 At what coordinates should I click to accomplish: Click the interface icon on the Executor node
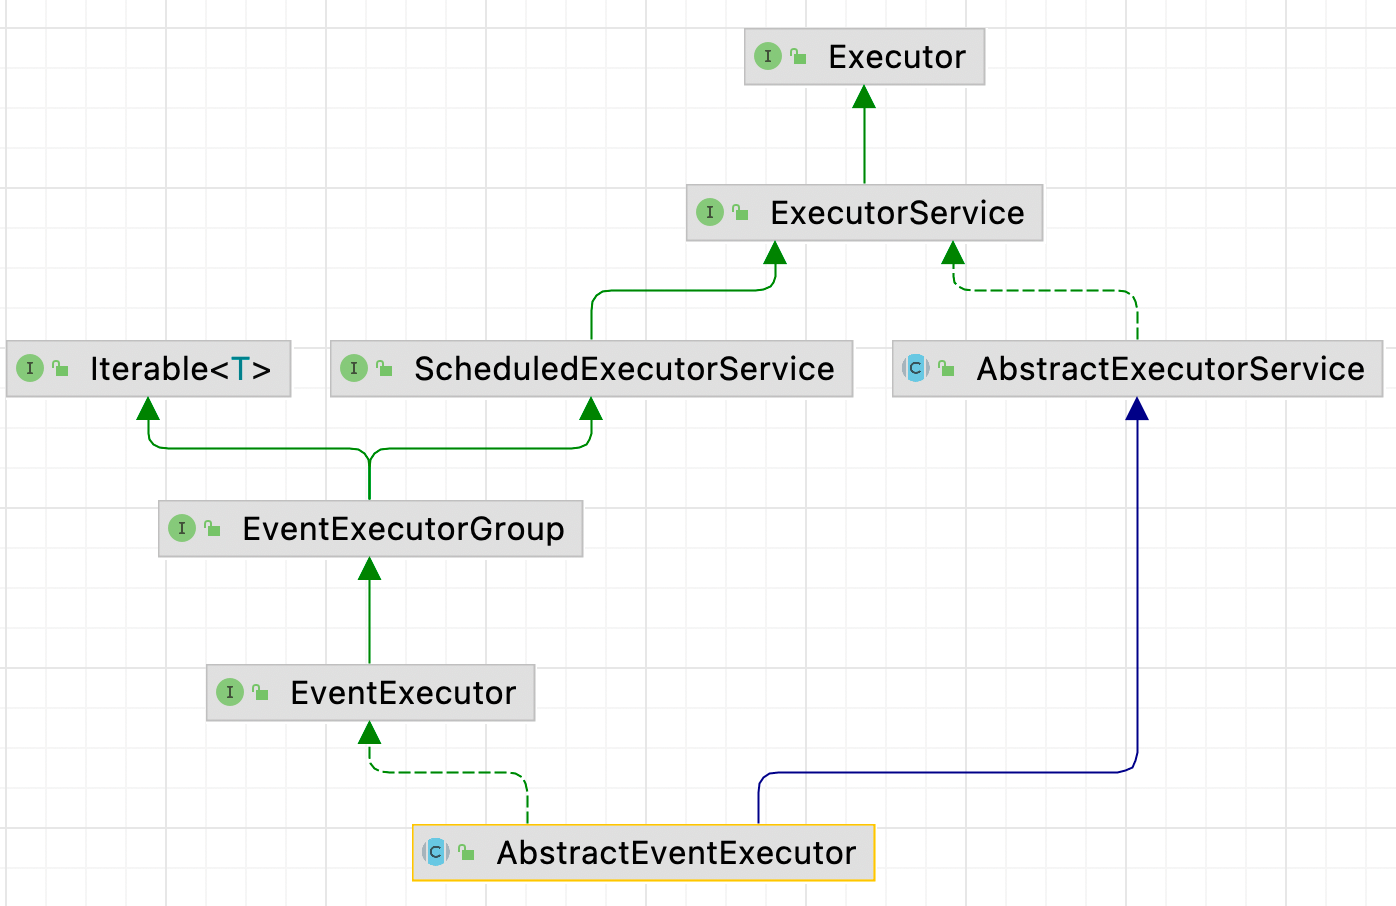[x=767, y=56]
